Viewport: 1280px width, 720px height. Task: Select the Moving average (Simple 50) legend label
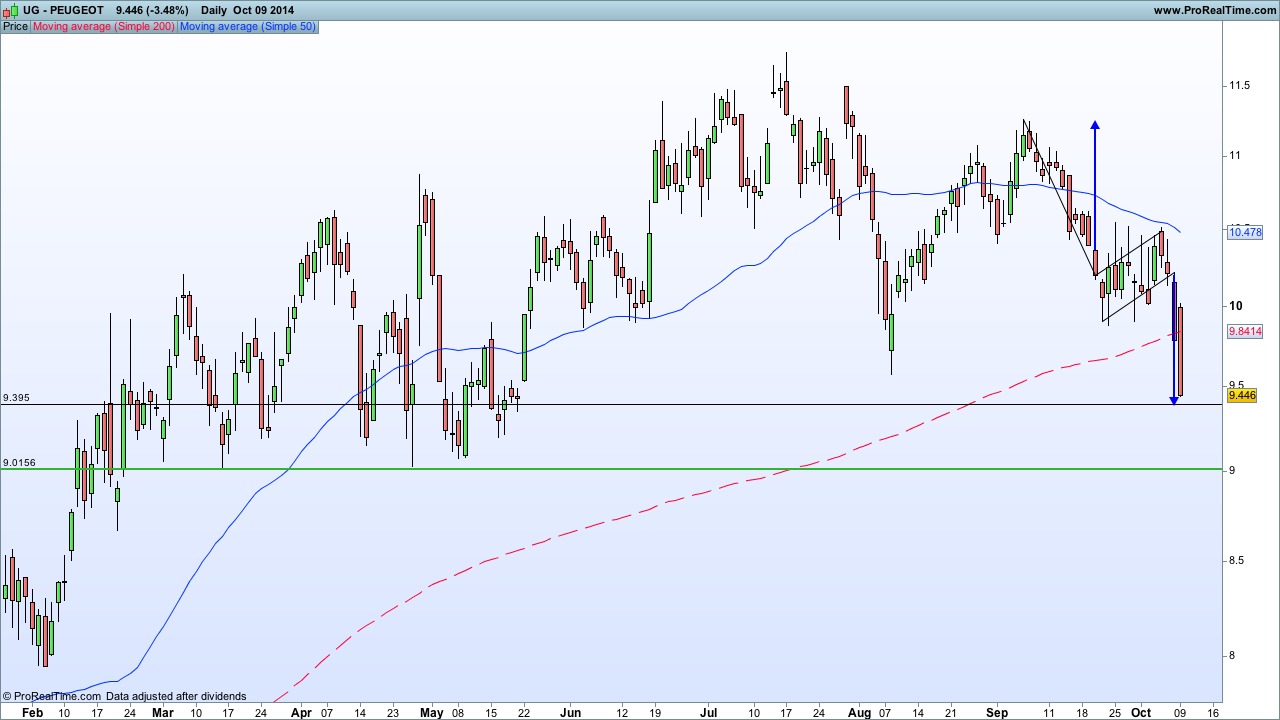[247, 26]
